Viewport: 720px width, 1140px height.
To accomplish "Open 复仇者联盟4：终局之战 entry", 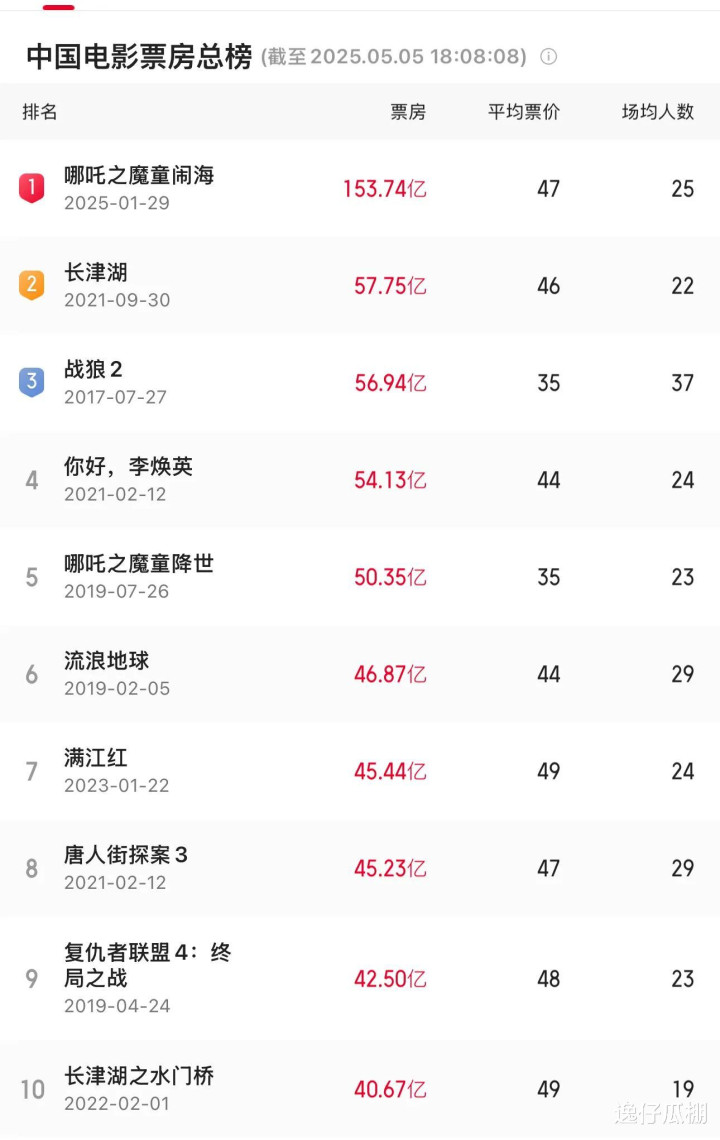I will coord(360,978).
